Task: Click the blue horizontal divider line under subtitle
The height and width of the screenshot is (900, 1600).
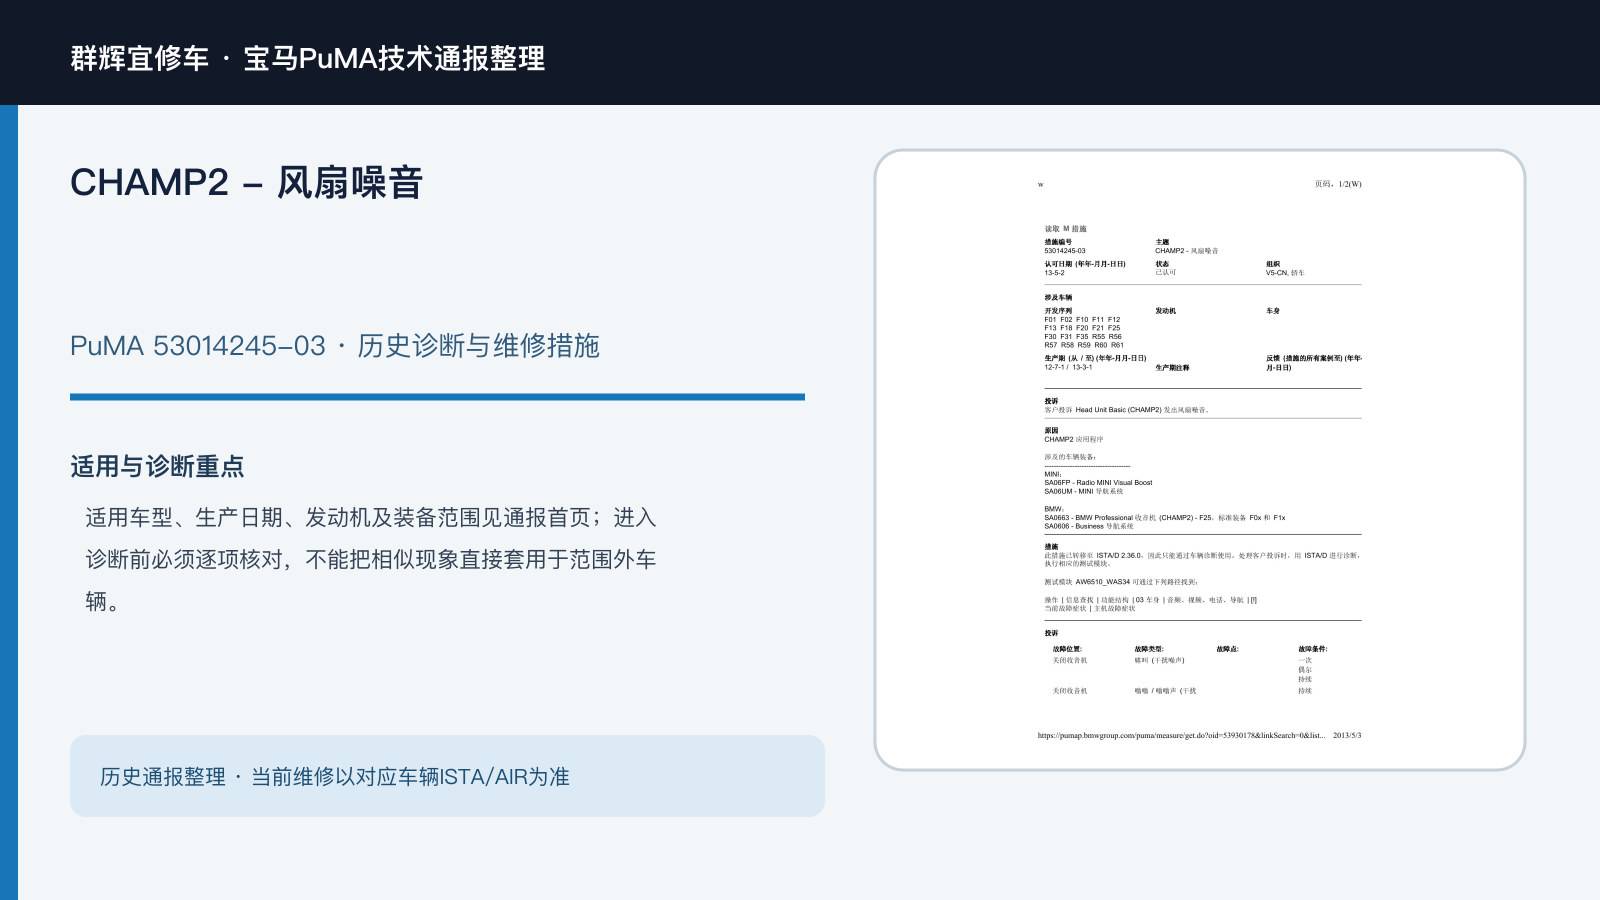Action: [x=437, y=397]
